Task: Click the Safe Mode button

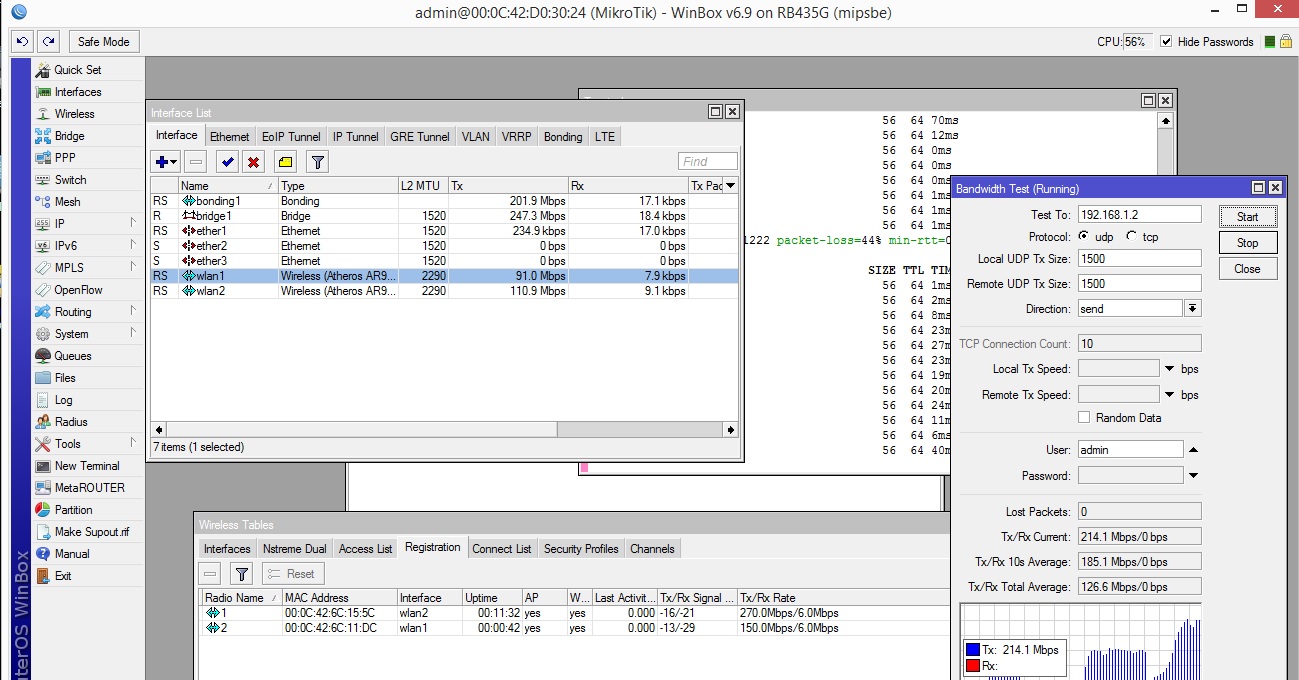Action: pyautogui.click(x=104, y=42)
